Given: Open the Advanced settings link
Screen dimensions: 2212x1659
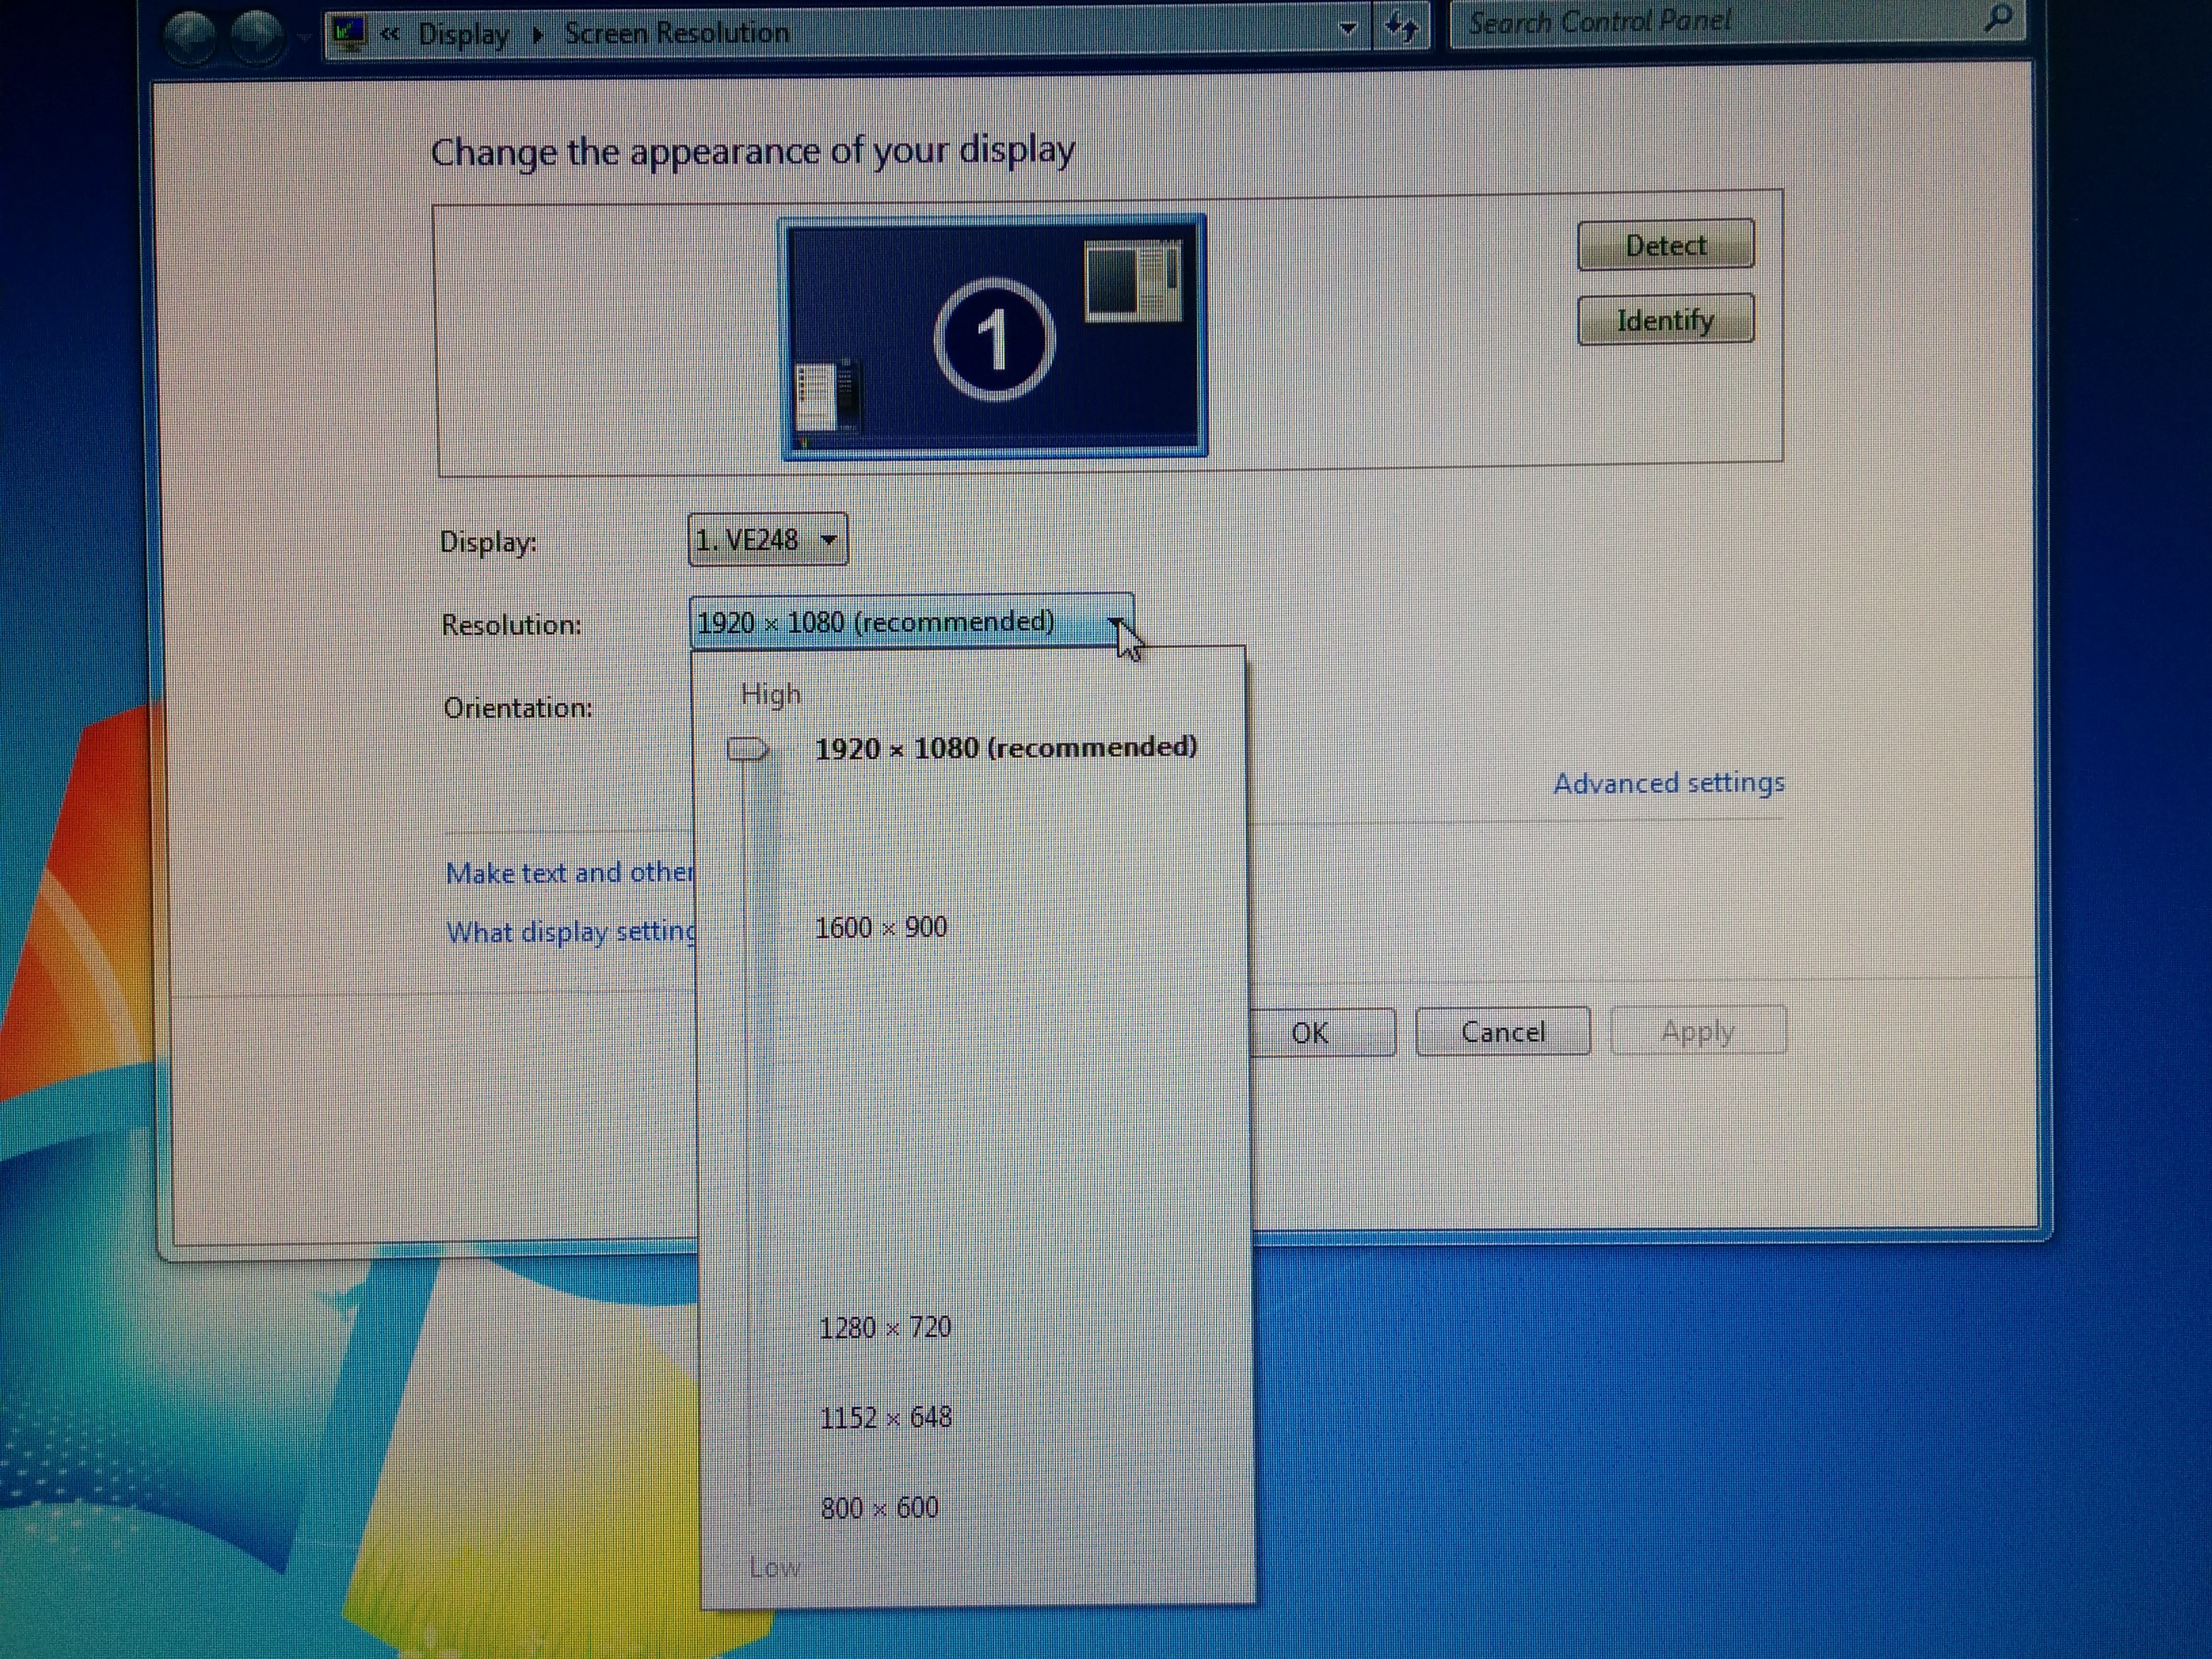Looking at the screenshot, I should [1669, 783].
